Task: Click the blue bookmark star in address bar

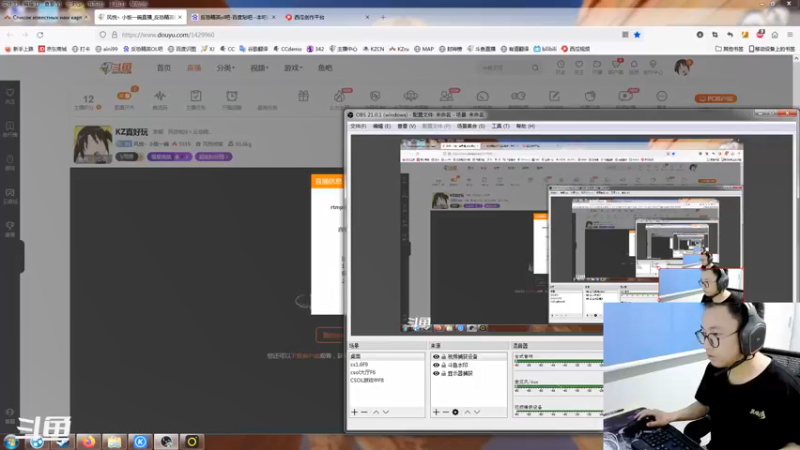Action: [x=637, y=35]
